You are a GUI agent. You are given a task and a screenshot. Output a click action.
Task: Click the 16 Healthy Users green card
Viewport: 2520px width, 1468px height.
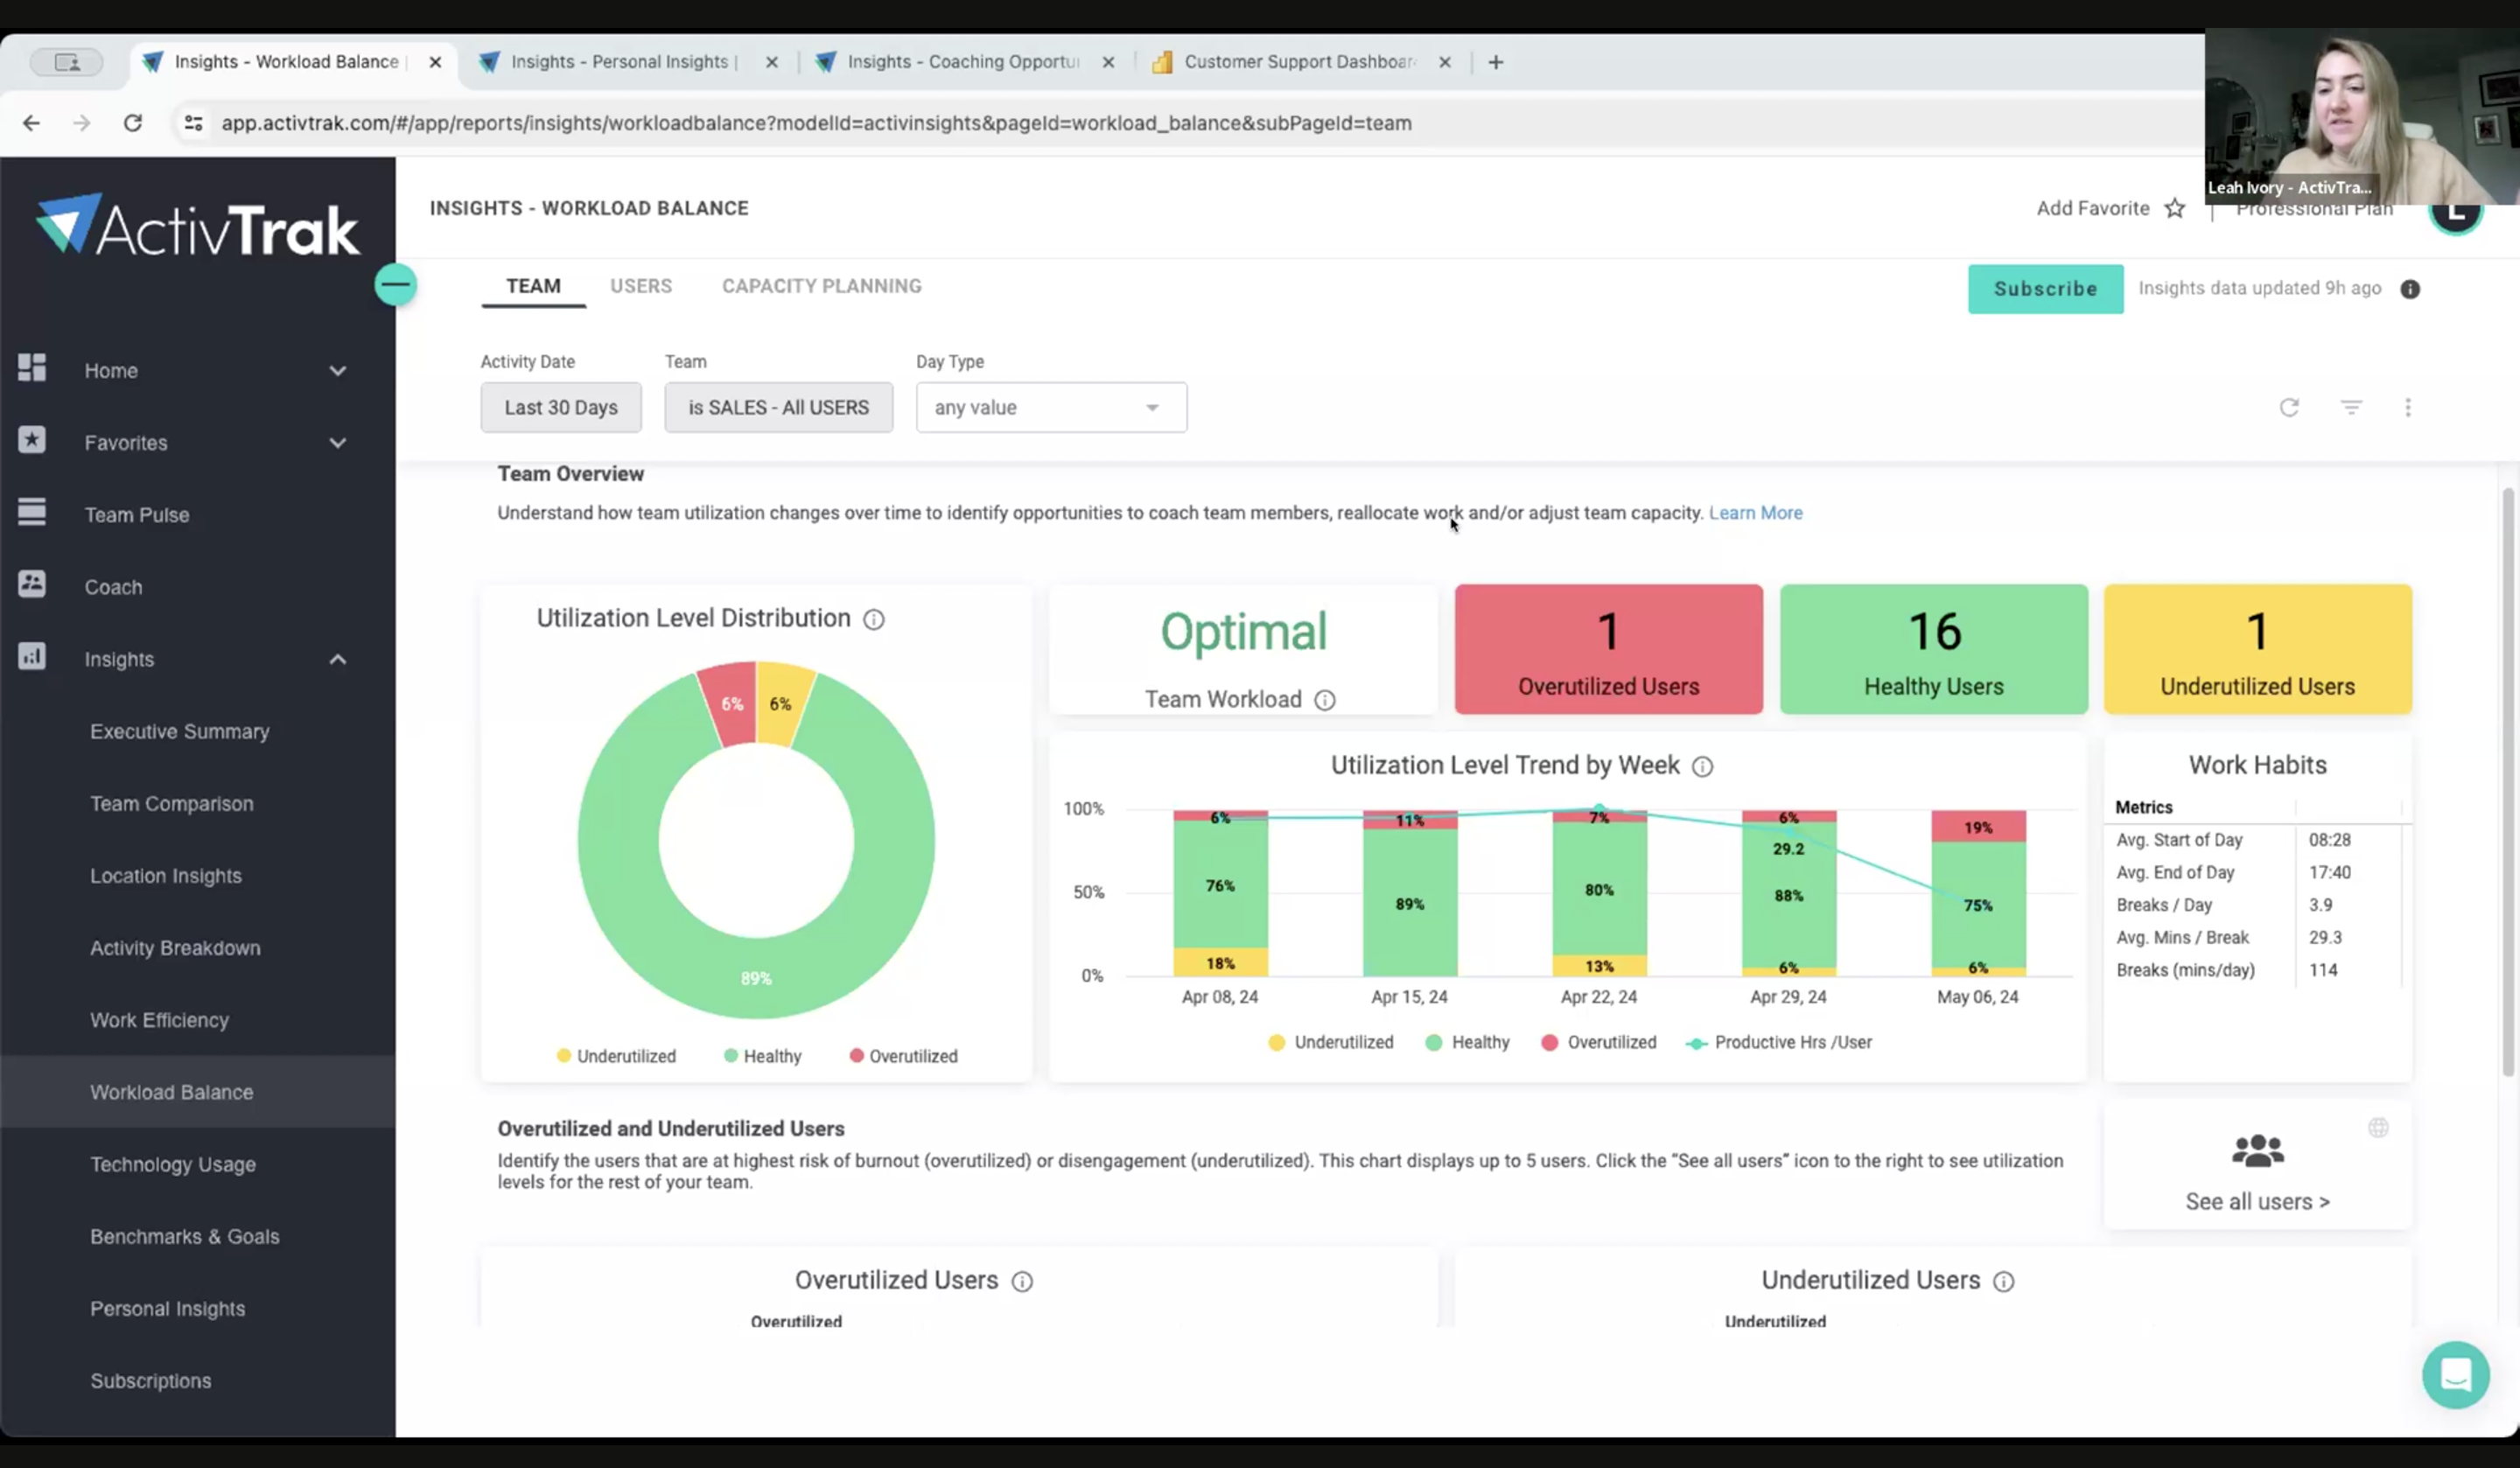(1933, 649)
